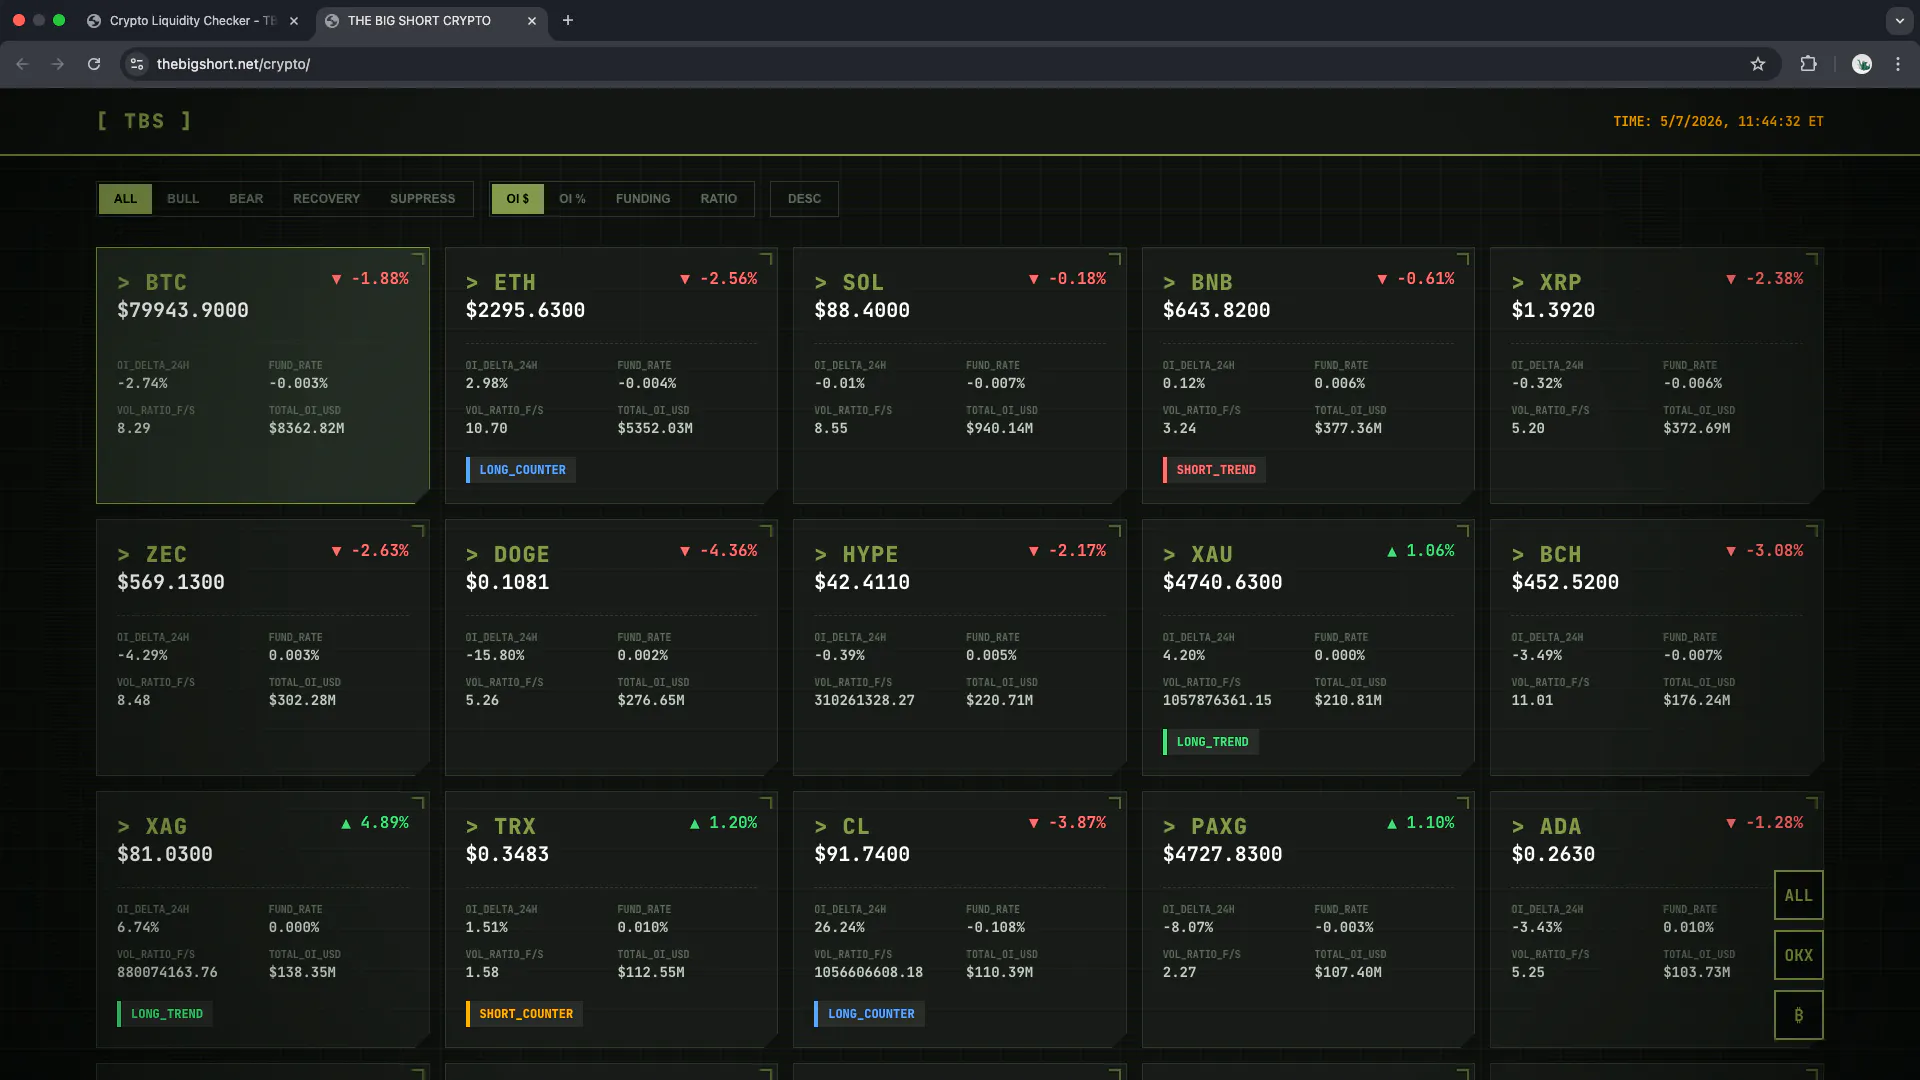Bookmark this page with the star
Image resolution: width=1920 pixels, height=1080 pixels.
[x=1758, y=64]
